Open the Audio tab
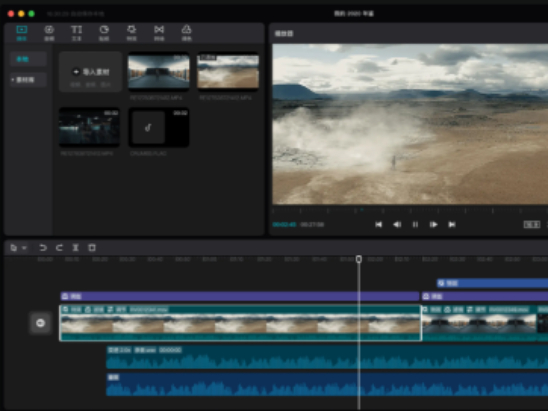This screenshot has width=548, height=411. 49,33
